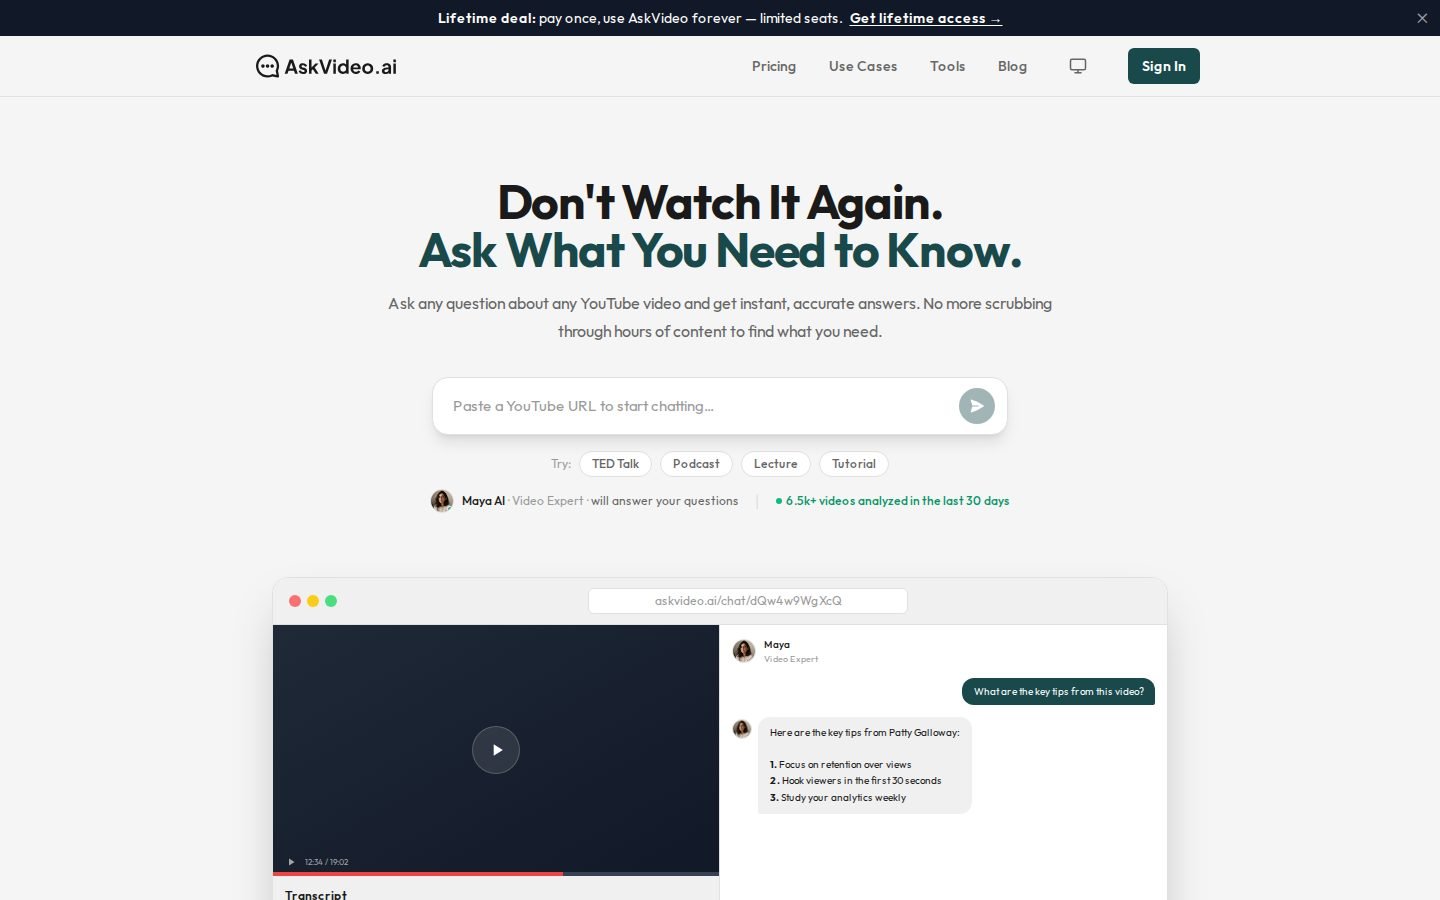The height and width of the screenshot is (900, 1440).
Task: Open the Pricing page
Action: pos(774,66)
